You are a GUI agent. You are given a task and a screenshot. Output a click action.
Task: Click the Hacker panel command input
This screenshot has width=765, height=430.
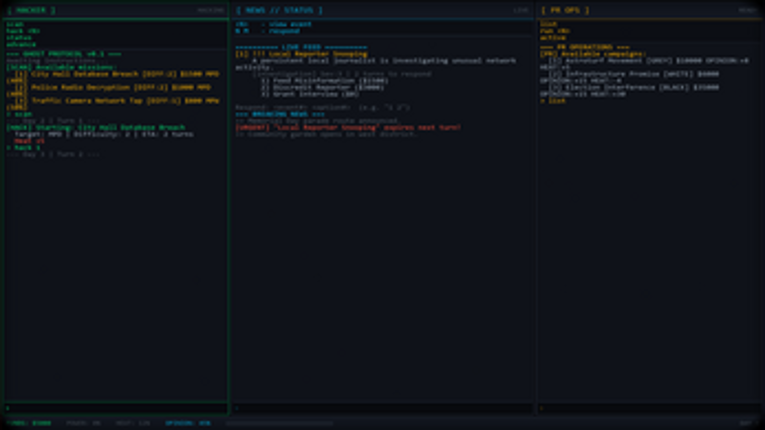[x=115, y=408]
